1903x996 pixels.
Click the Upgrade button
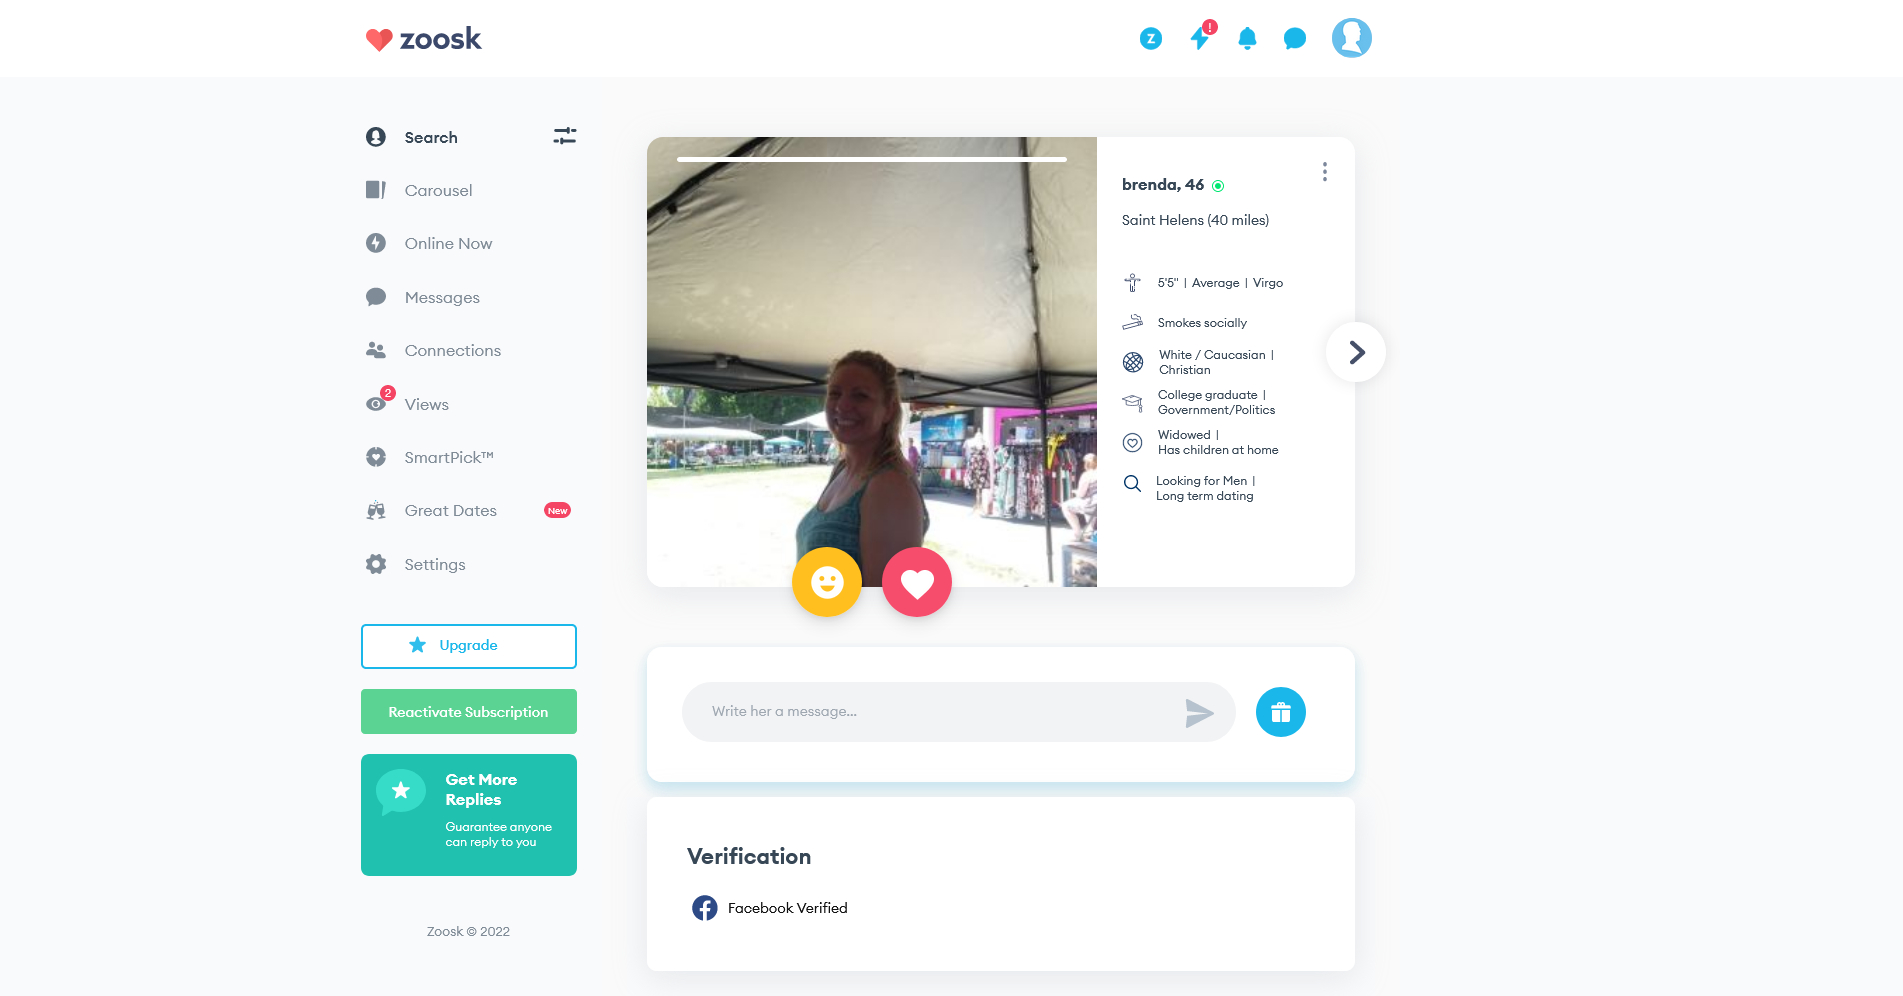click(469, 646)
